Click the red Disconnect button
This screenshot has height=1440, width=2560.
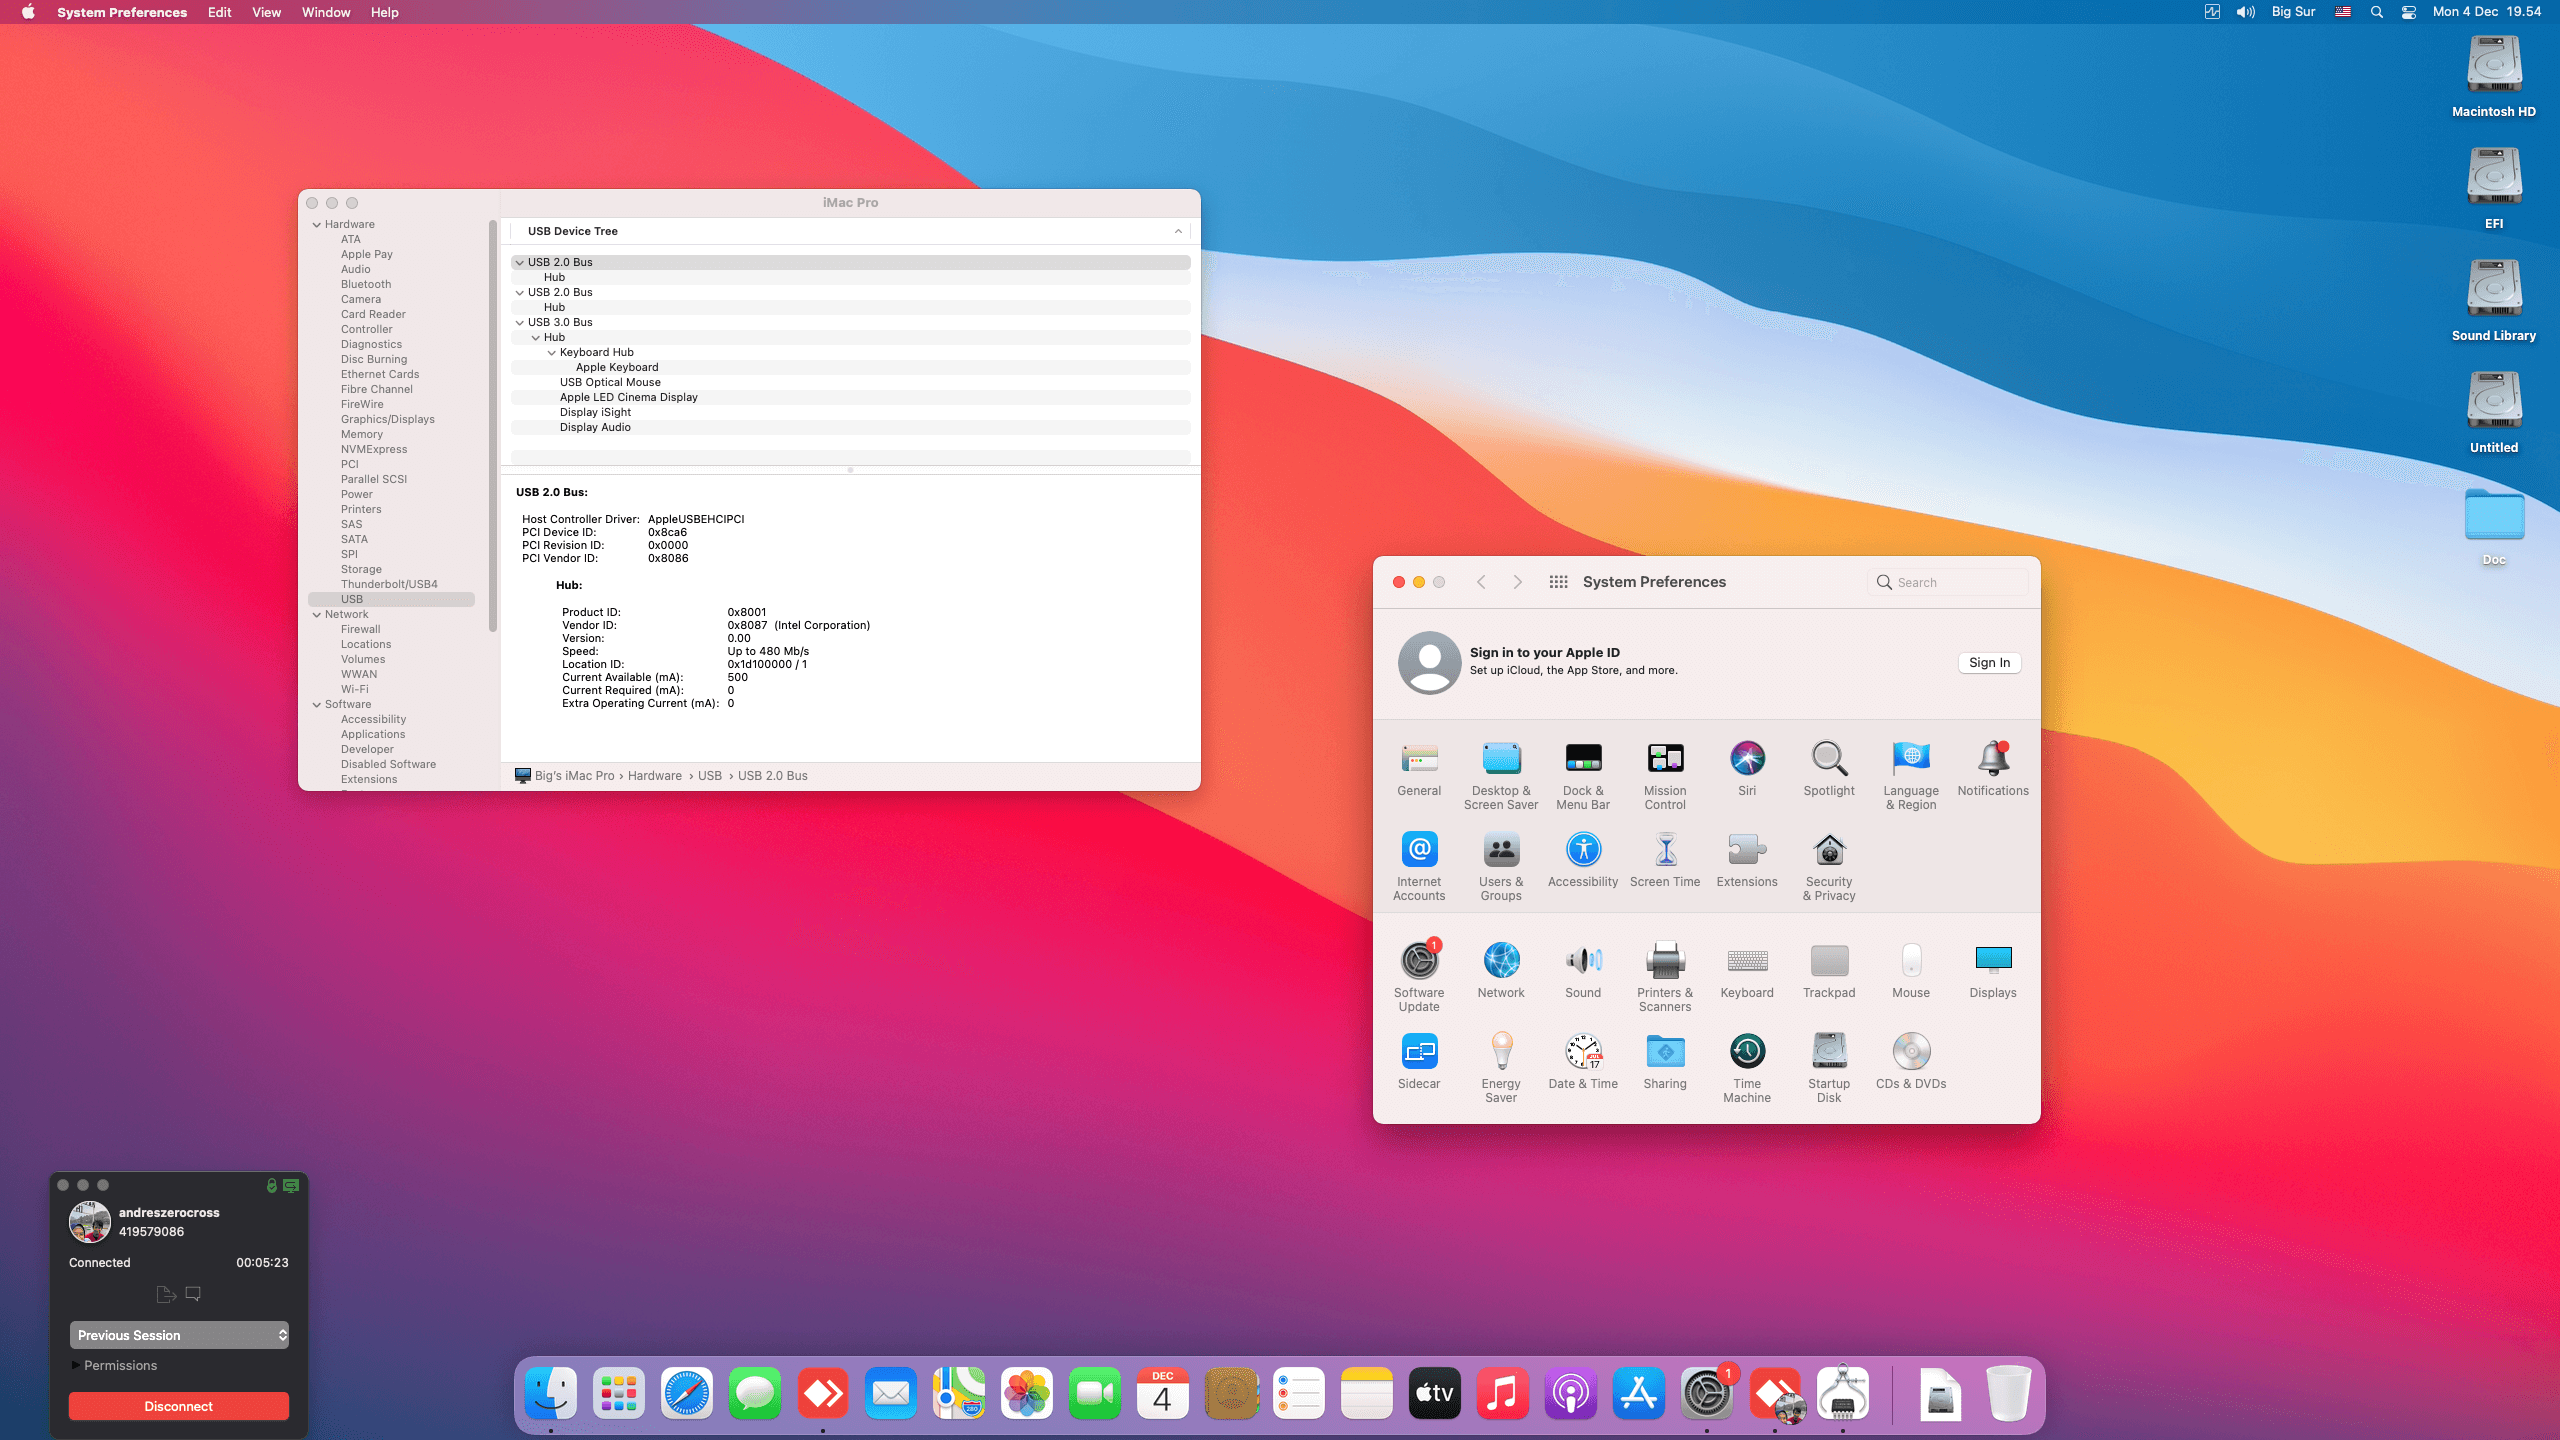(179, 1406)
